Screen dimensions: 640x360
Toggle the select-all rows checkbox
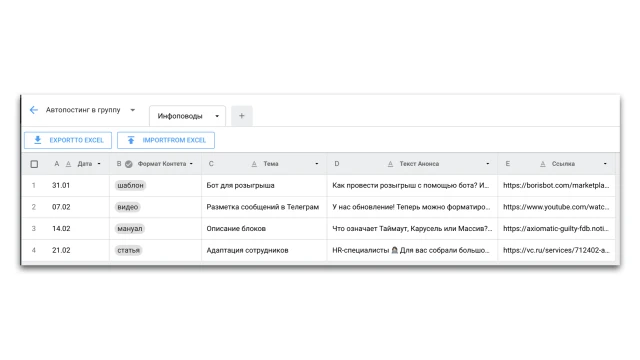click(x=34, y=164)
